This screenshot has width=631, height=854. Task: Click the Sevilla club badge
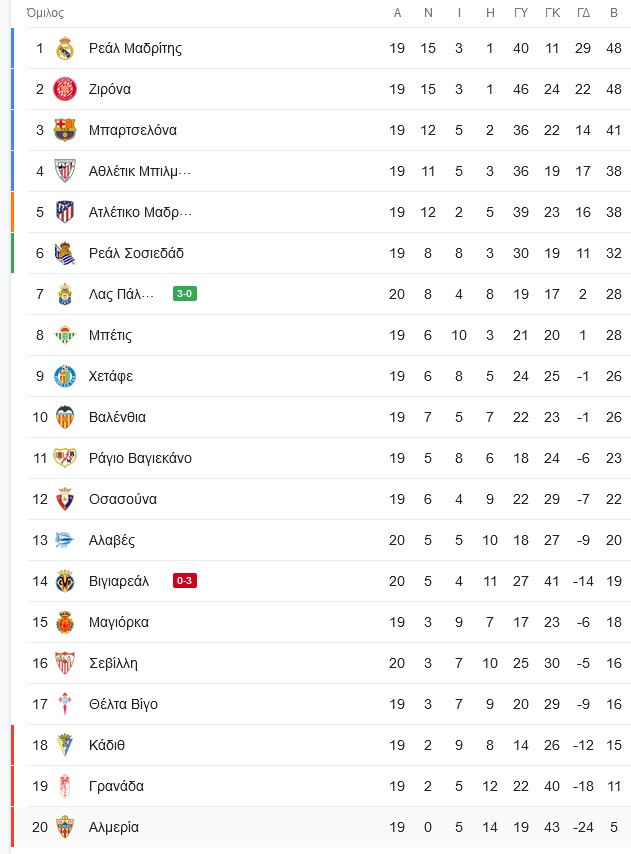(65, 663)
